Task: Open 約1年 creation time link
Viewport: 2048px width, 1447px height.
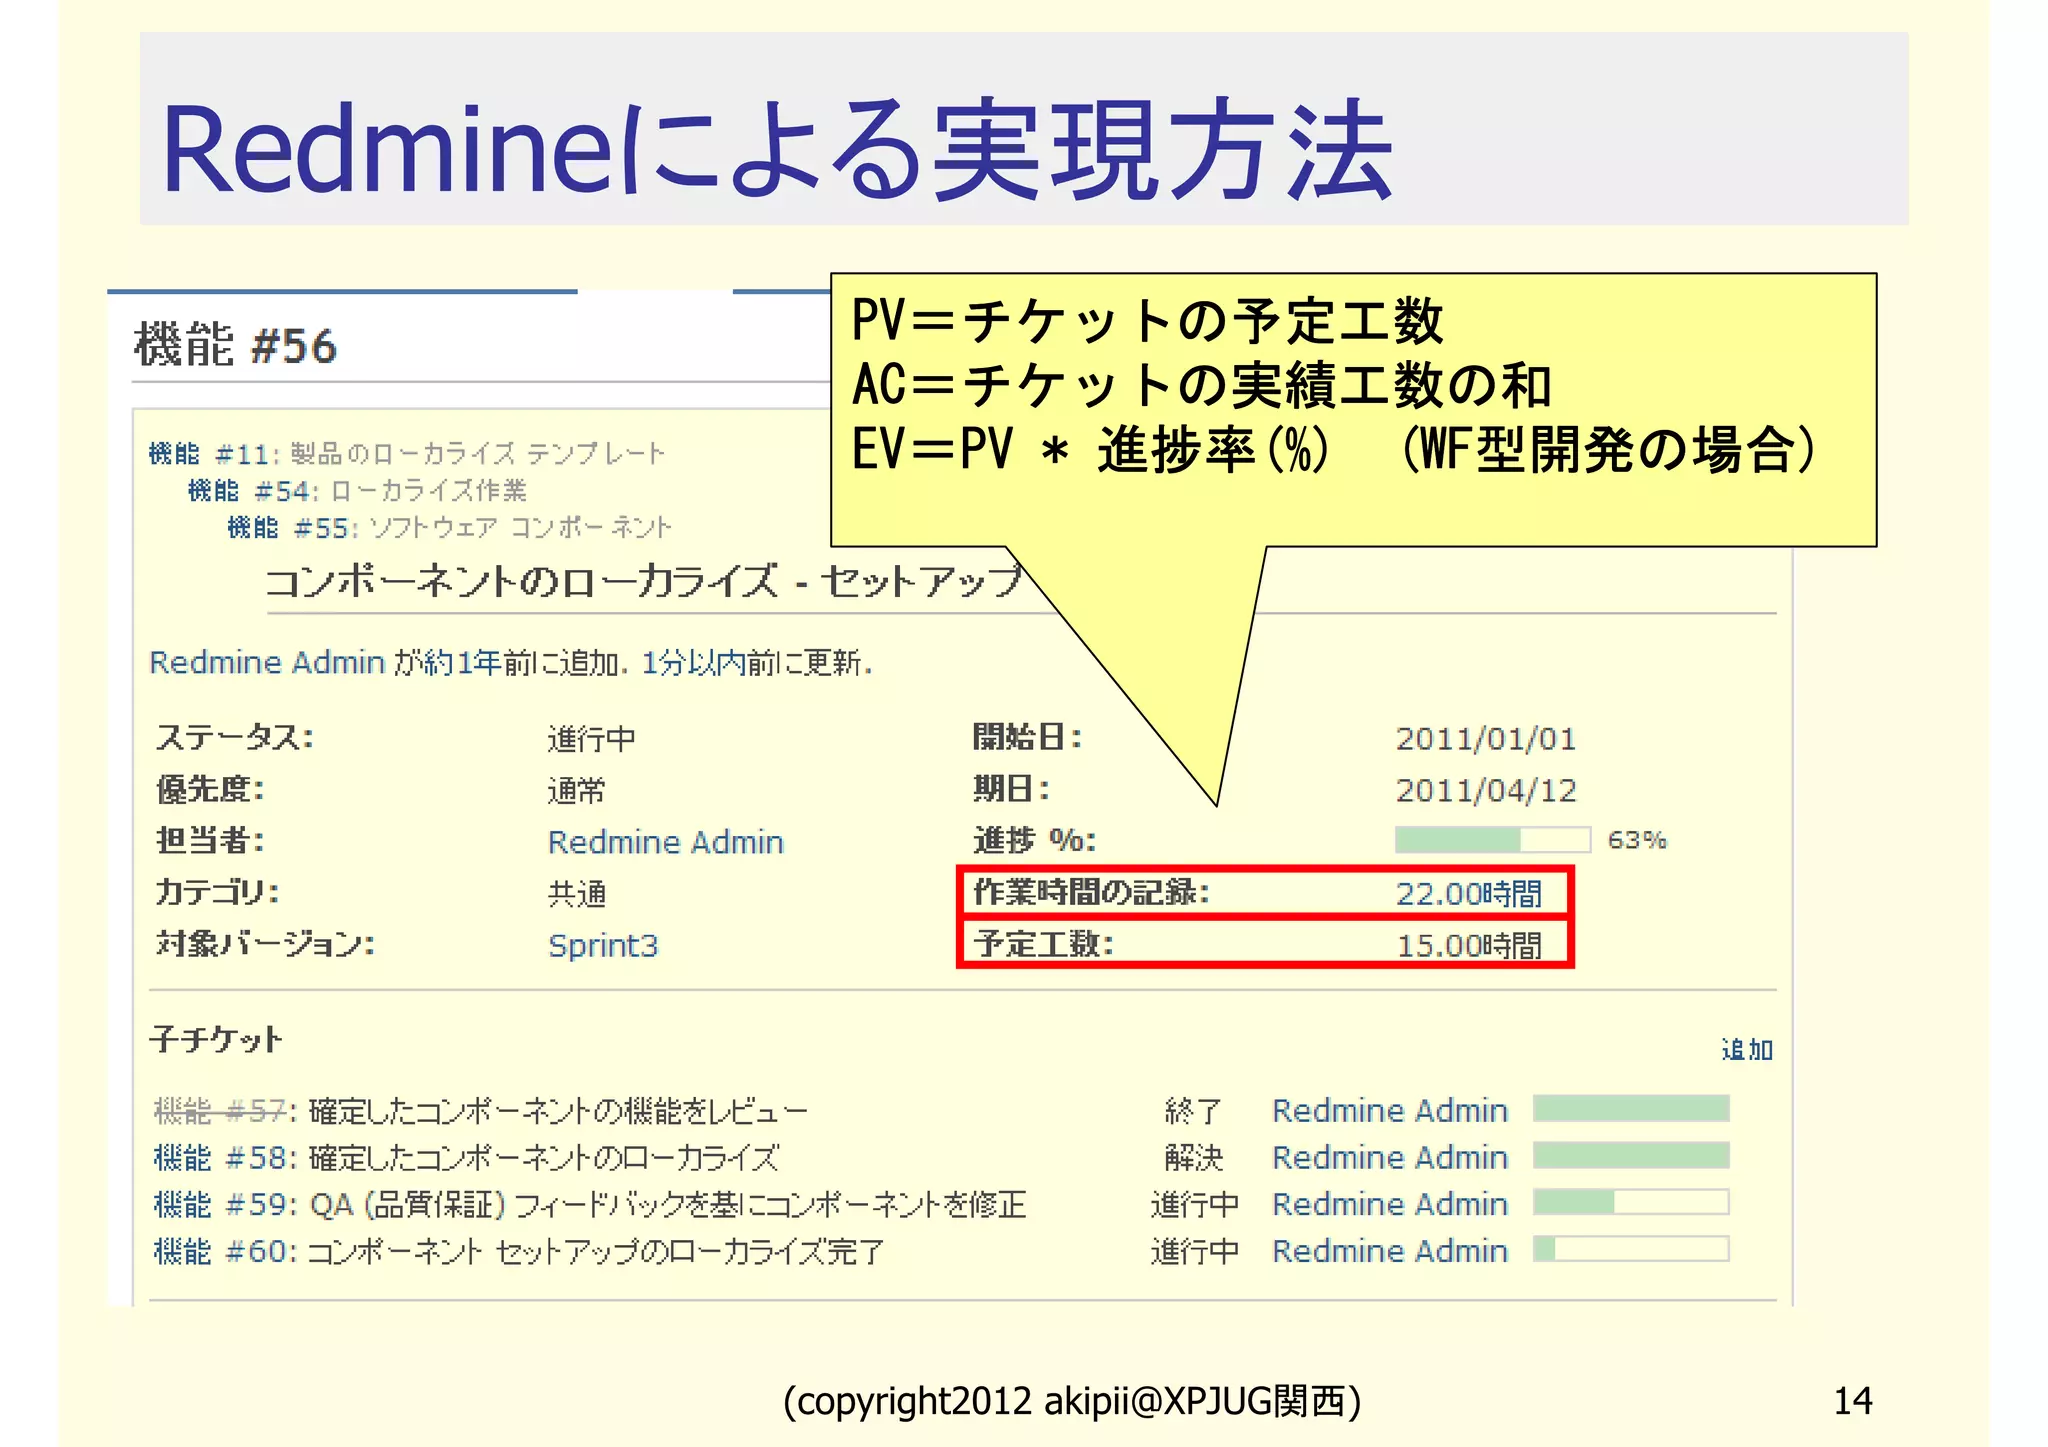Action: [462, 663]
